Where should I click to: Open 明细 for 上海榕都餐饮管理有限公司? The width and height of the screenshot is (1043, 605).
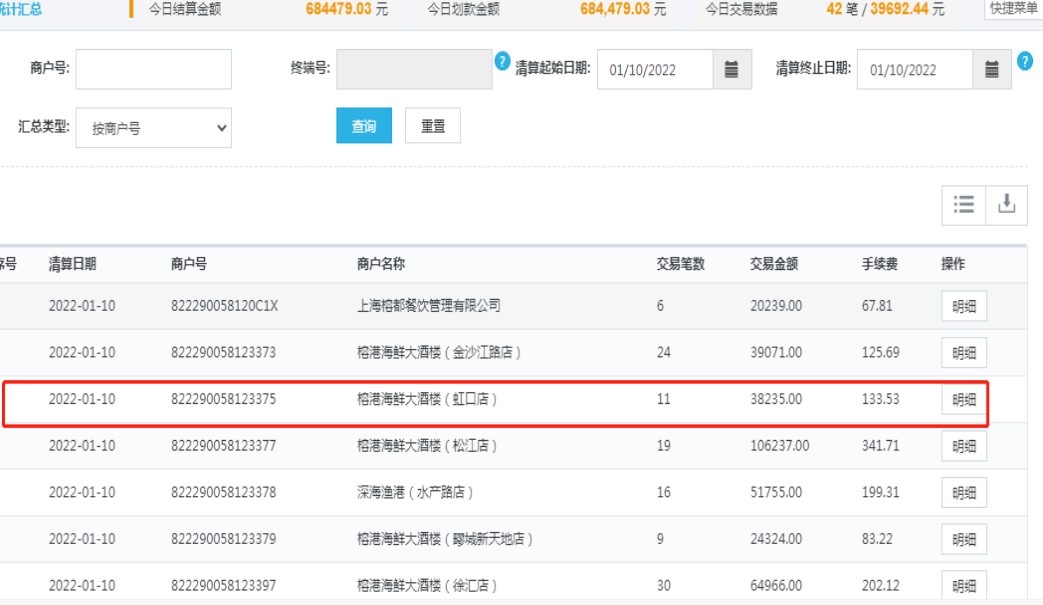pos(964,307)
